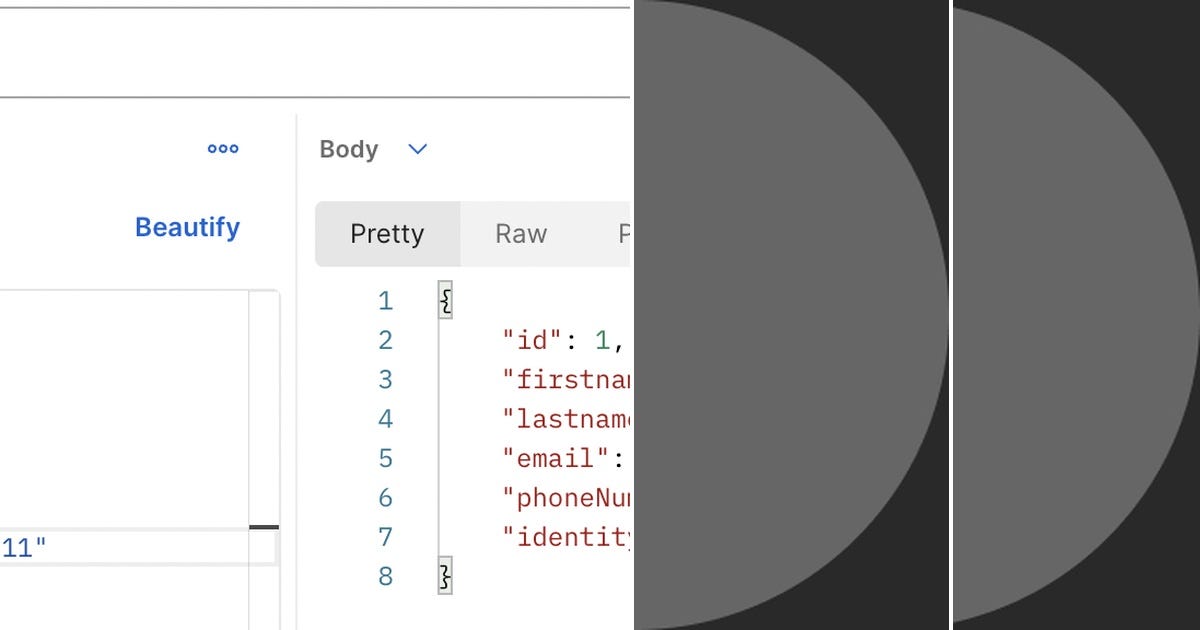Switch to the Raw response tab

pyautogui.click(x=520, y=234)
